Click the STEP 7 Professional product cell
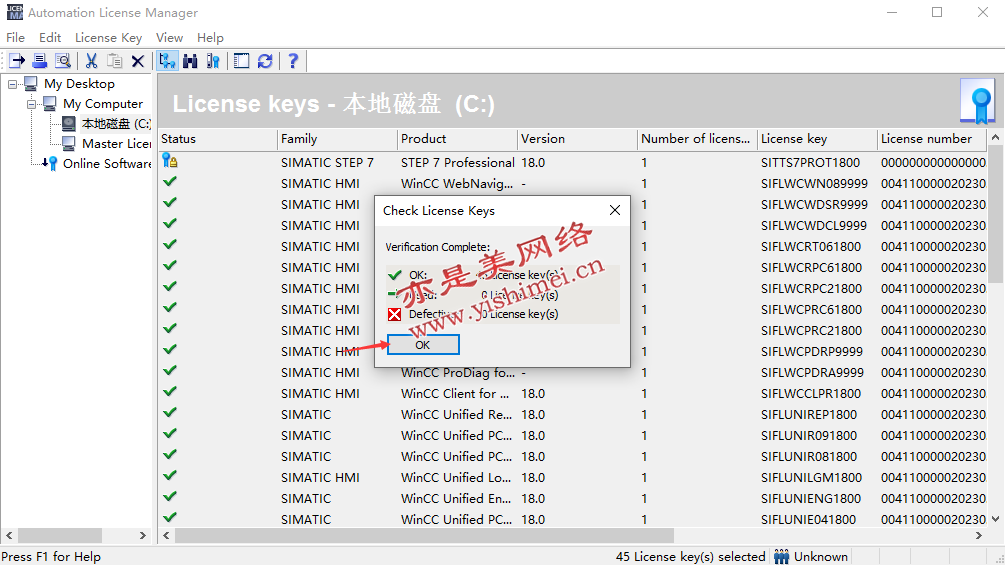Image resolution: width=1005 pixels, height=565 pixels. (458, 163)
